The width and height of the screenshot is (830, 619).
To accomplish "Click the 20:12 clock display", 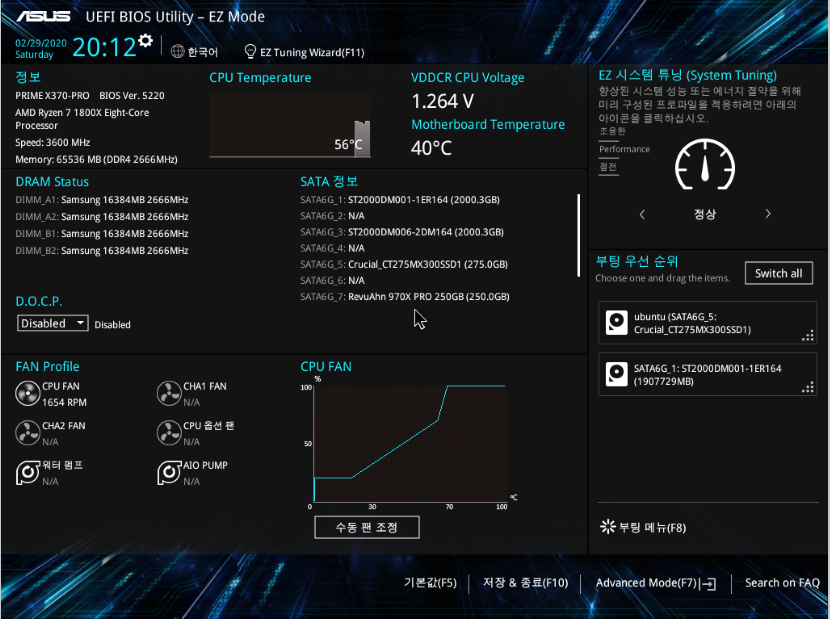I will 104,47.
